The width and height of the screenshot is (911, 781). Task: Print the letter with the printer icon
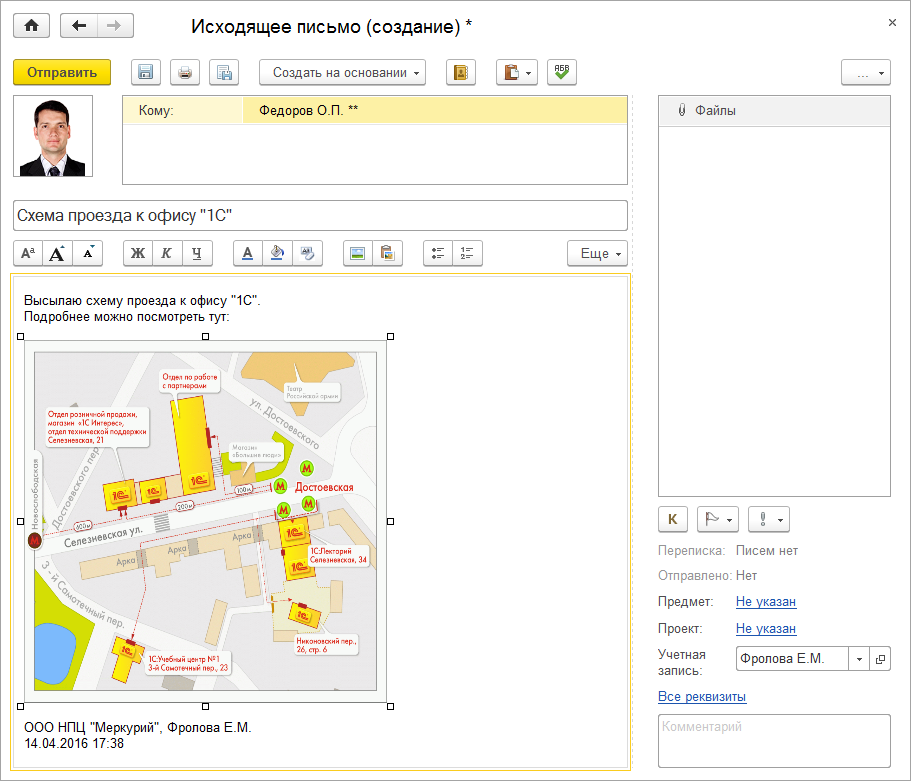pos(185,73)
